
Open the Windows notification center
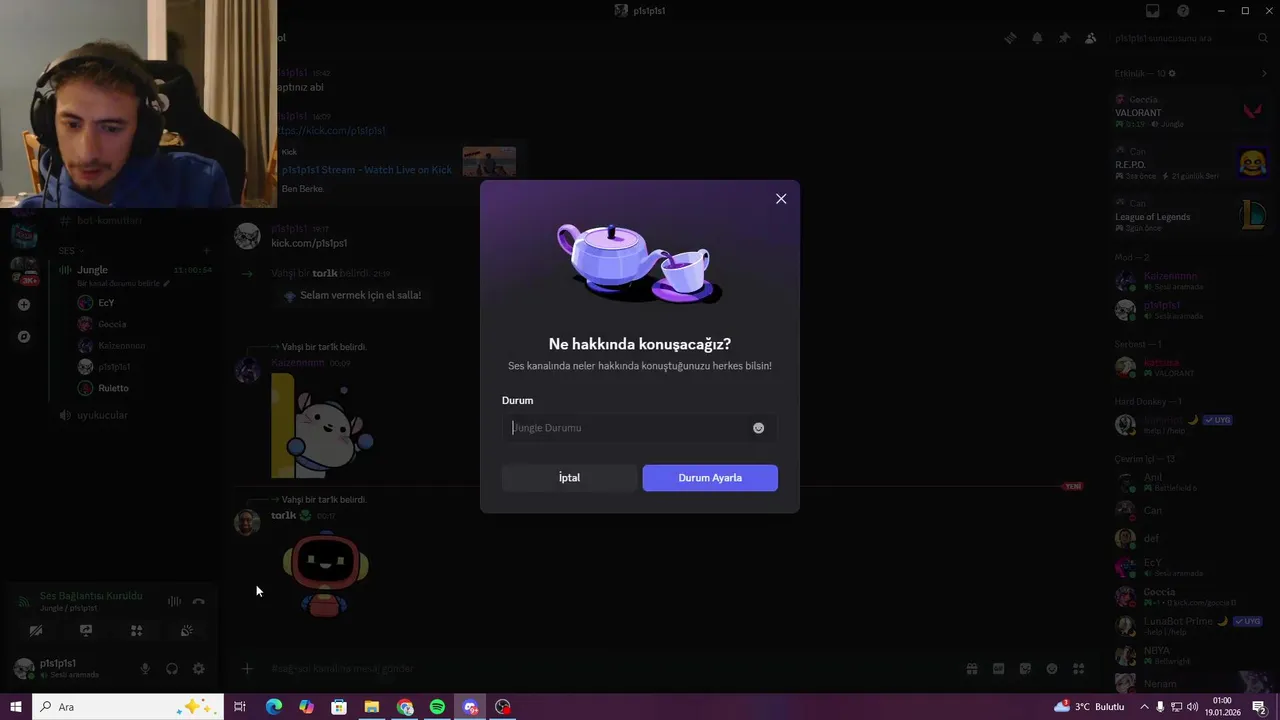click(x=1258, y=707)
